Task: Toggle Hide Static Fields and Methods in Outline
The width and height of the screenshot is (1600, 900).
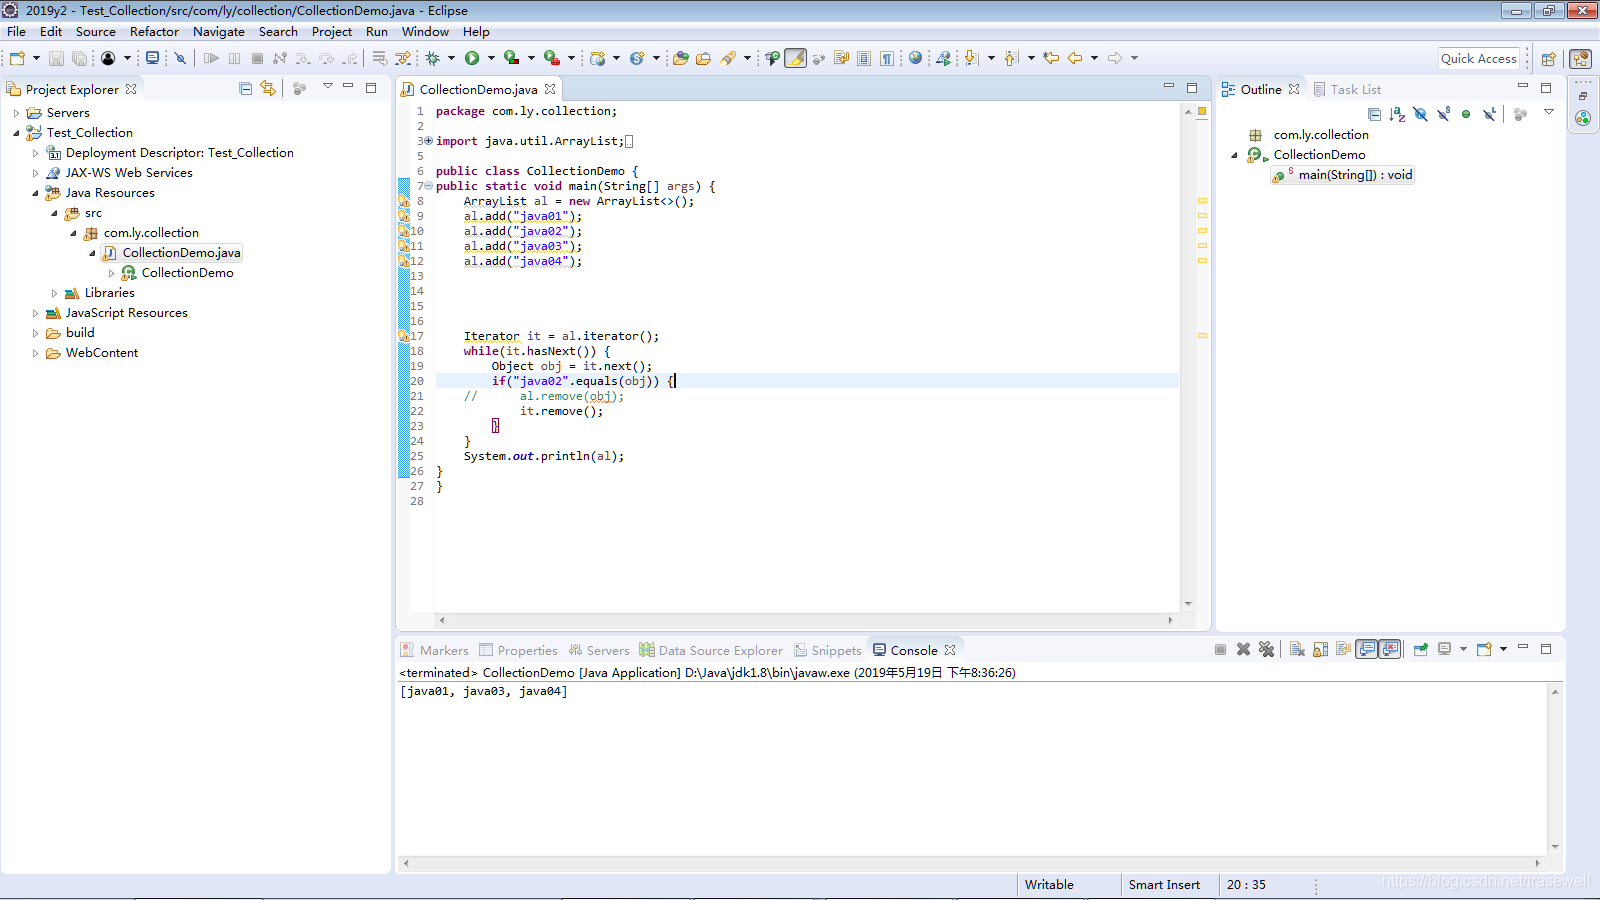Action: point(1443,114)
